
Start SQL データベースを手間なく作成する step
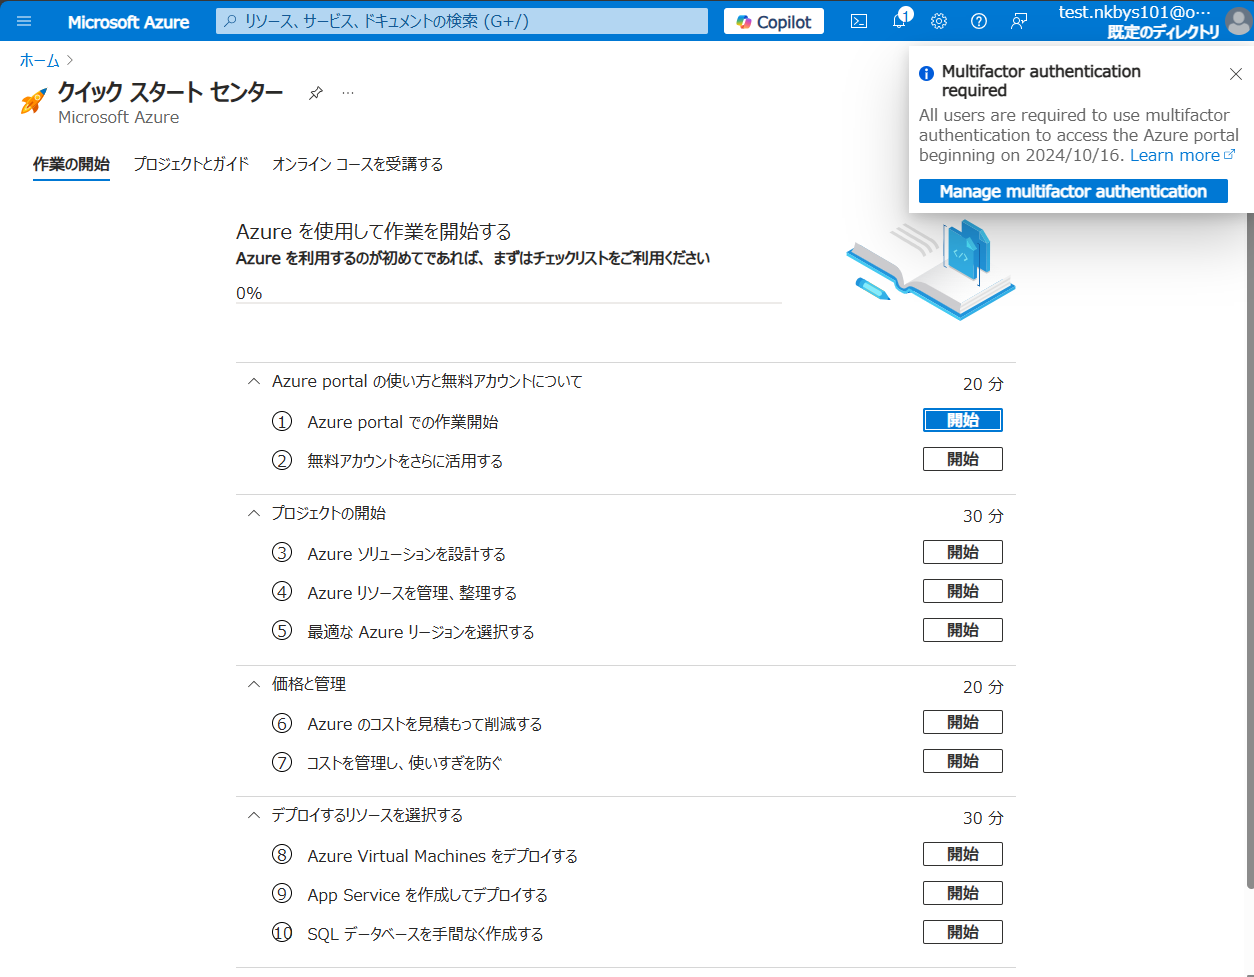point(962,932)
